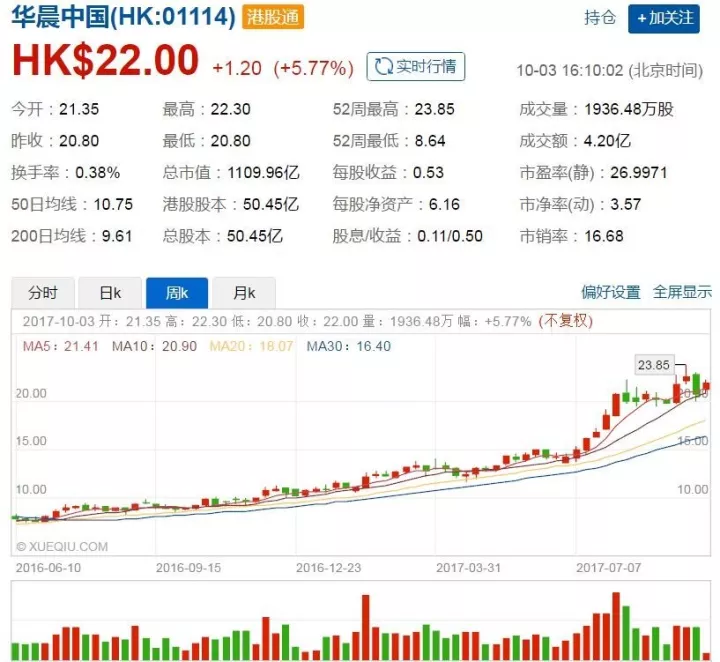Click the 成交量 1936.48万股 value
This screenshot has height=662, width=720.
[x=629, y=109]
